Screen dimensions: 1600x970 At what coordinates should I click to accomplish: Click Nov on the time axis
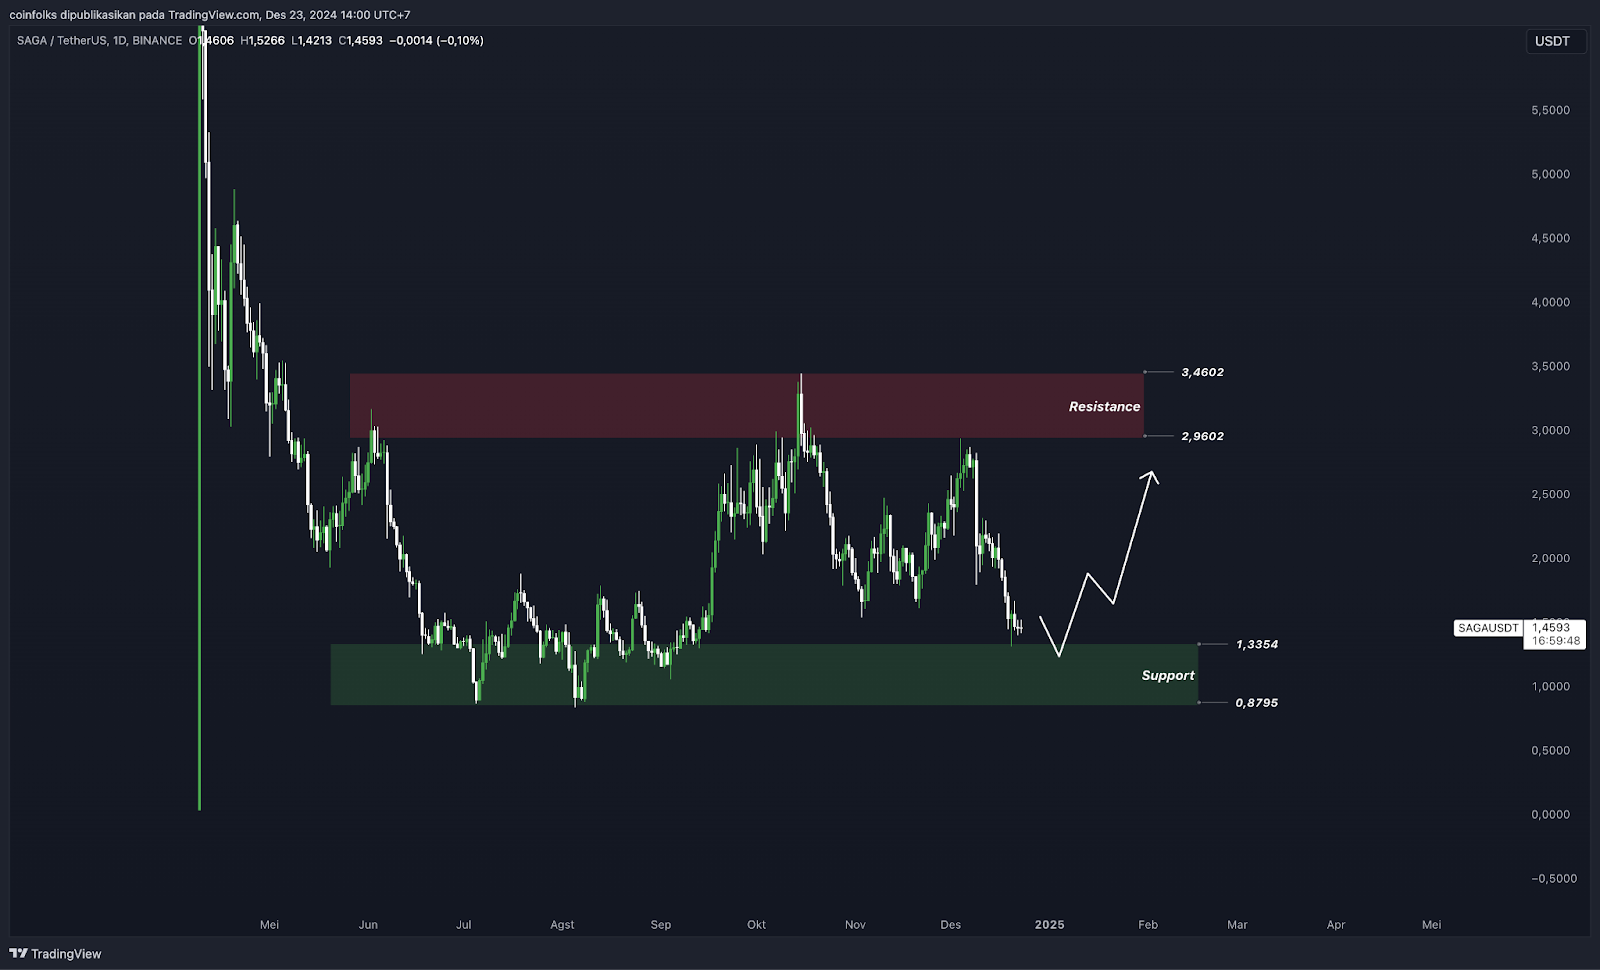pos(855,925)
